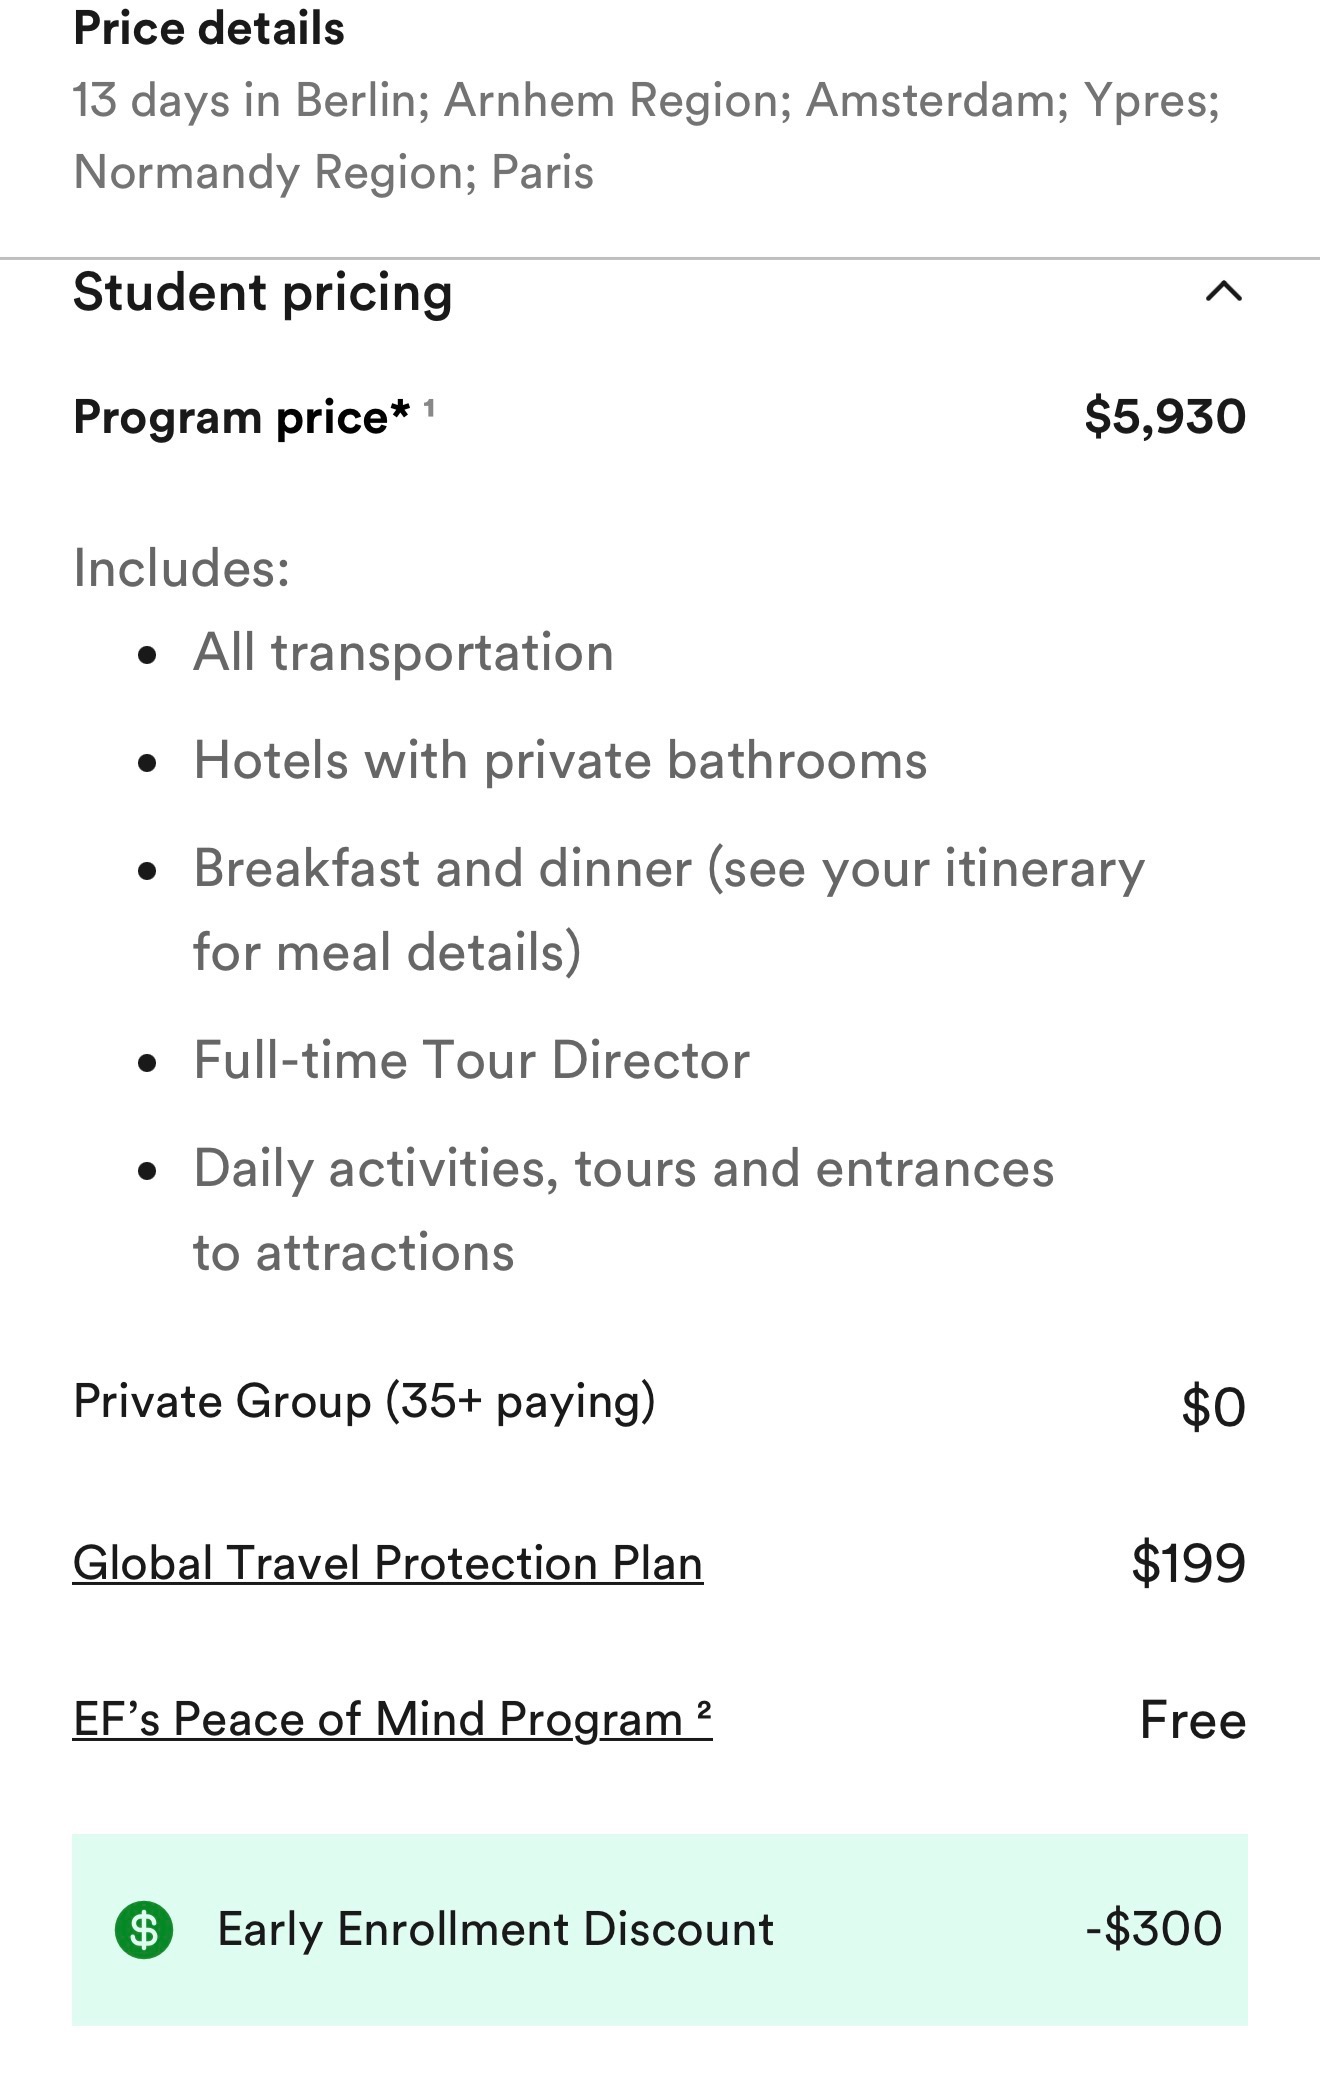Click the Breakfast and dinner list item
This screenshot has height=2081, width=1320.
click(x=668, y=869)
